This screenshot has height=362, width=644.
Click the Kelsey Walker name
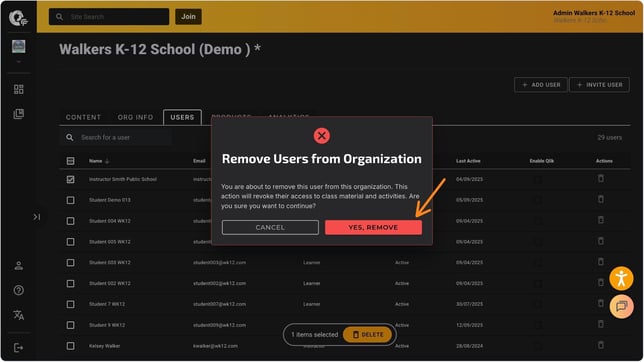tap(104, 346)
